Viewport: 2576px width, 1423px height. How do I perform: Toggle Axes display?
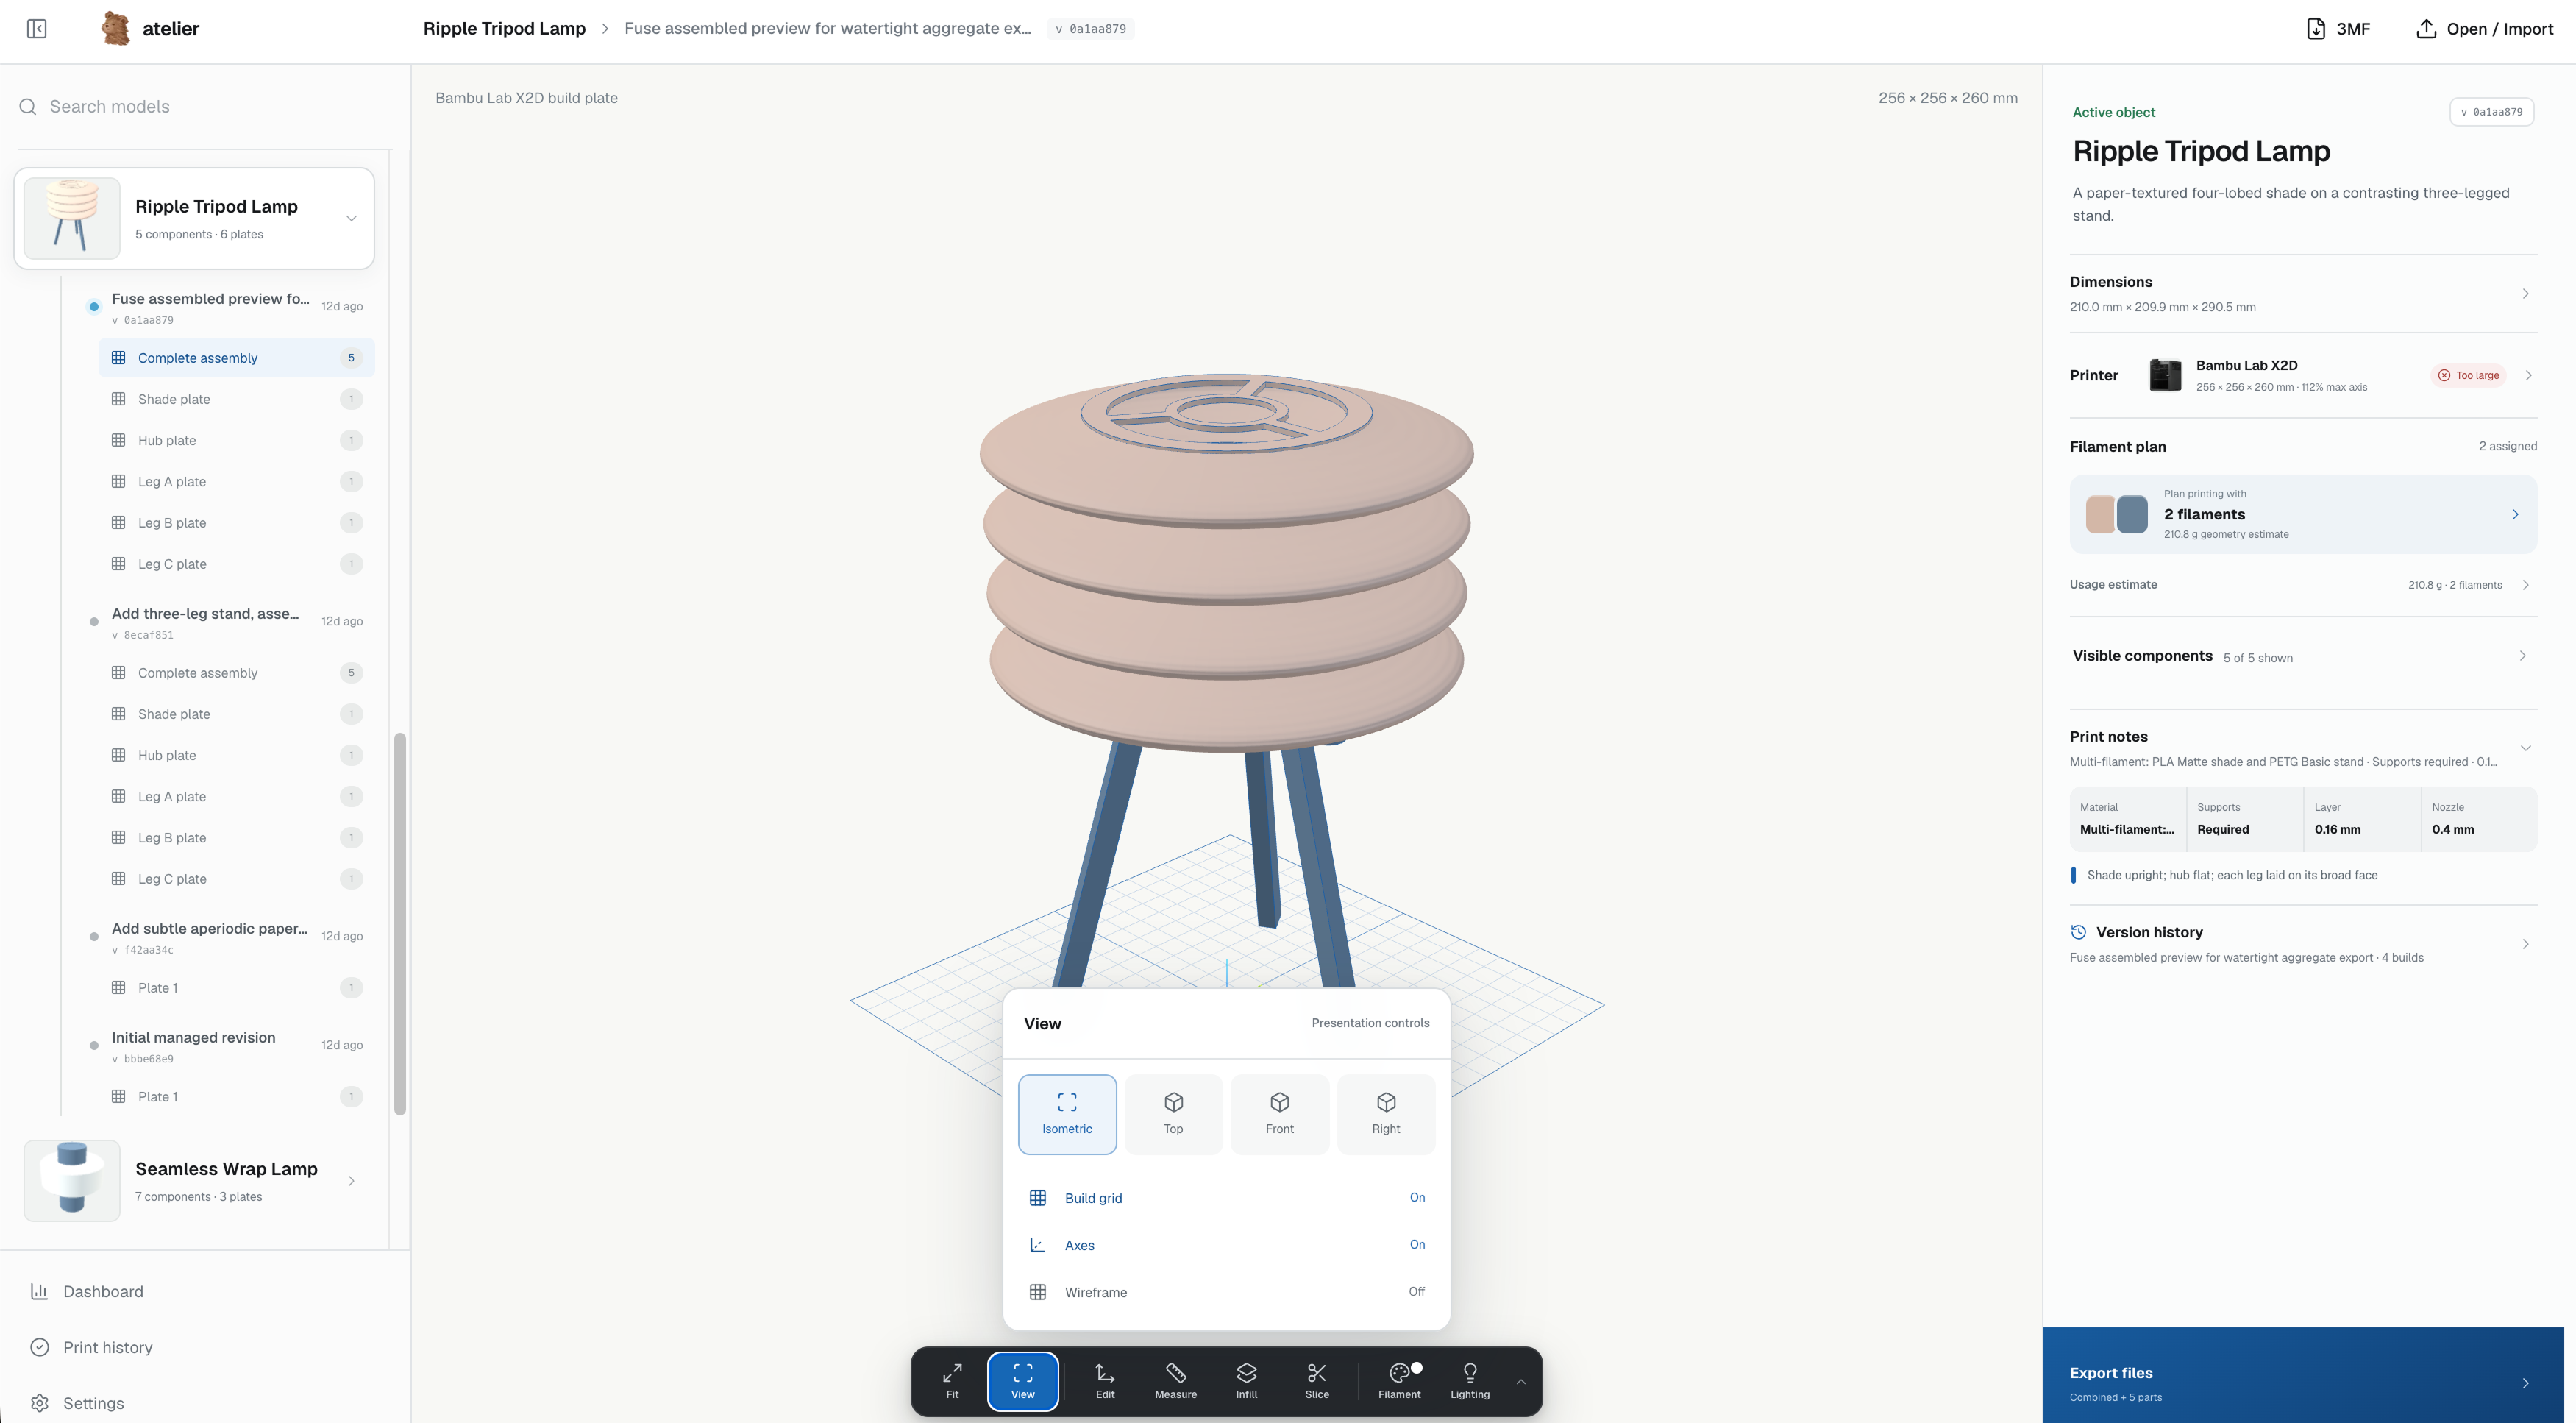tap(1227, 1244)
